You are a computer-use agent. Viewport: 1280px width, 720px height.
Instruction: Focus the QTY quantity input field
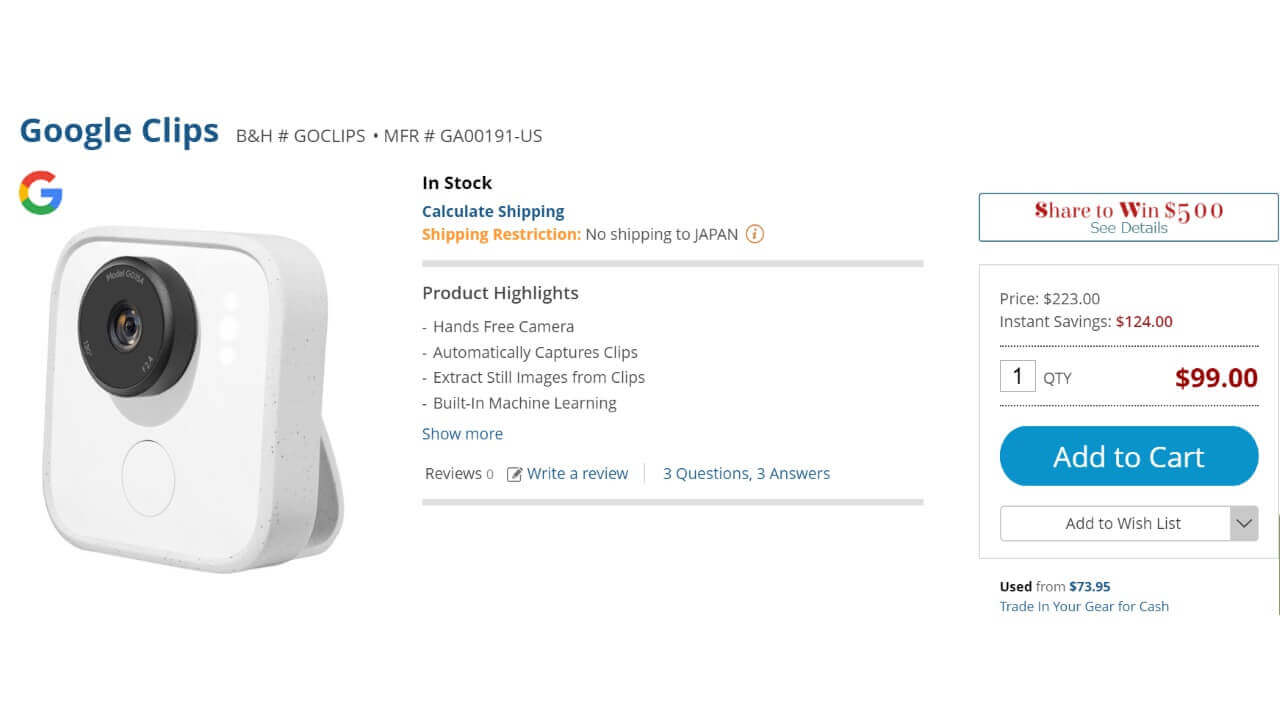[1017, 376]
